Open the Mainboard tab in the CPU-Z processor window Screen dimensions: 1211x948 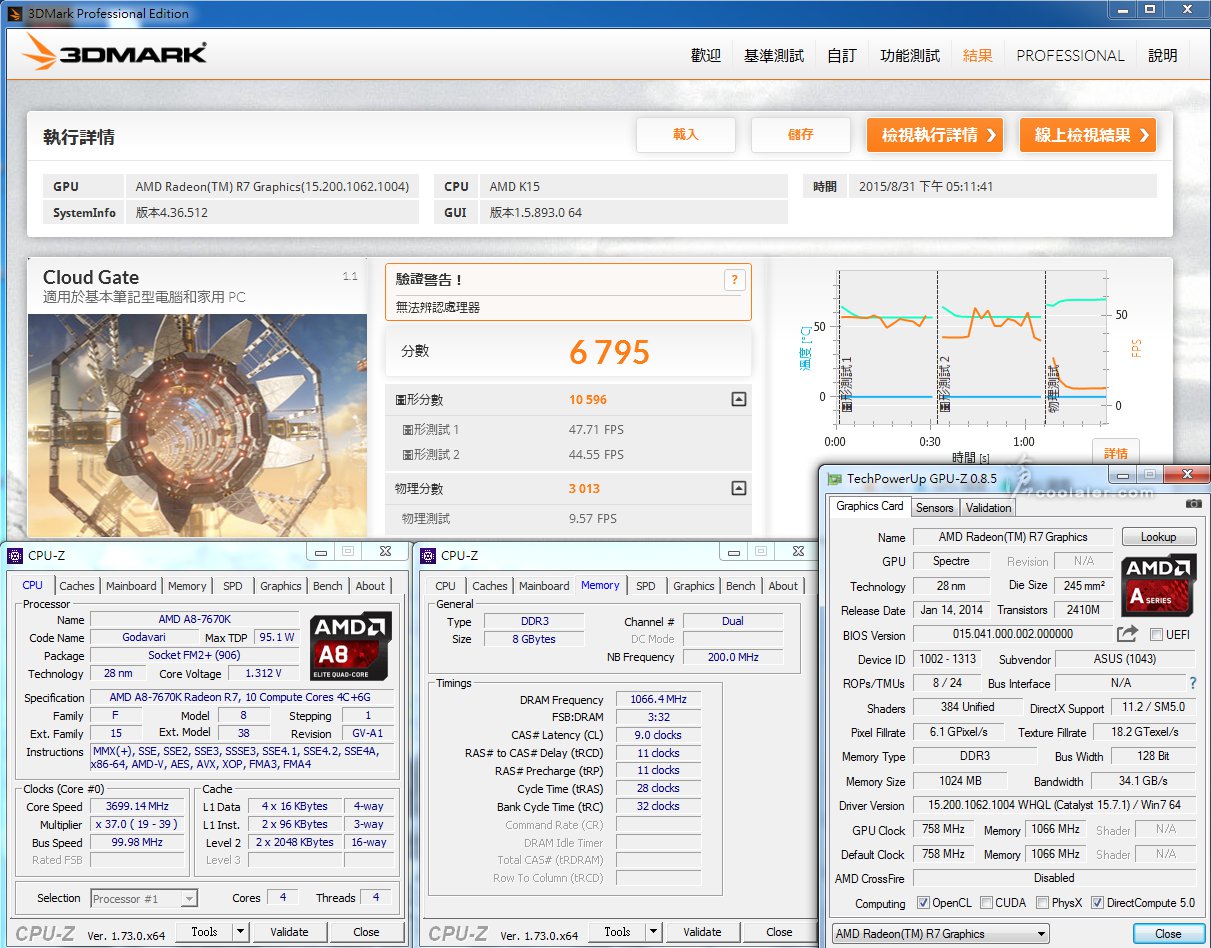click(x=132, y=586)
